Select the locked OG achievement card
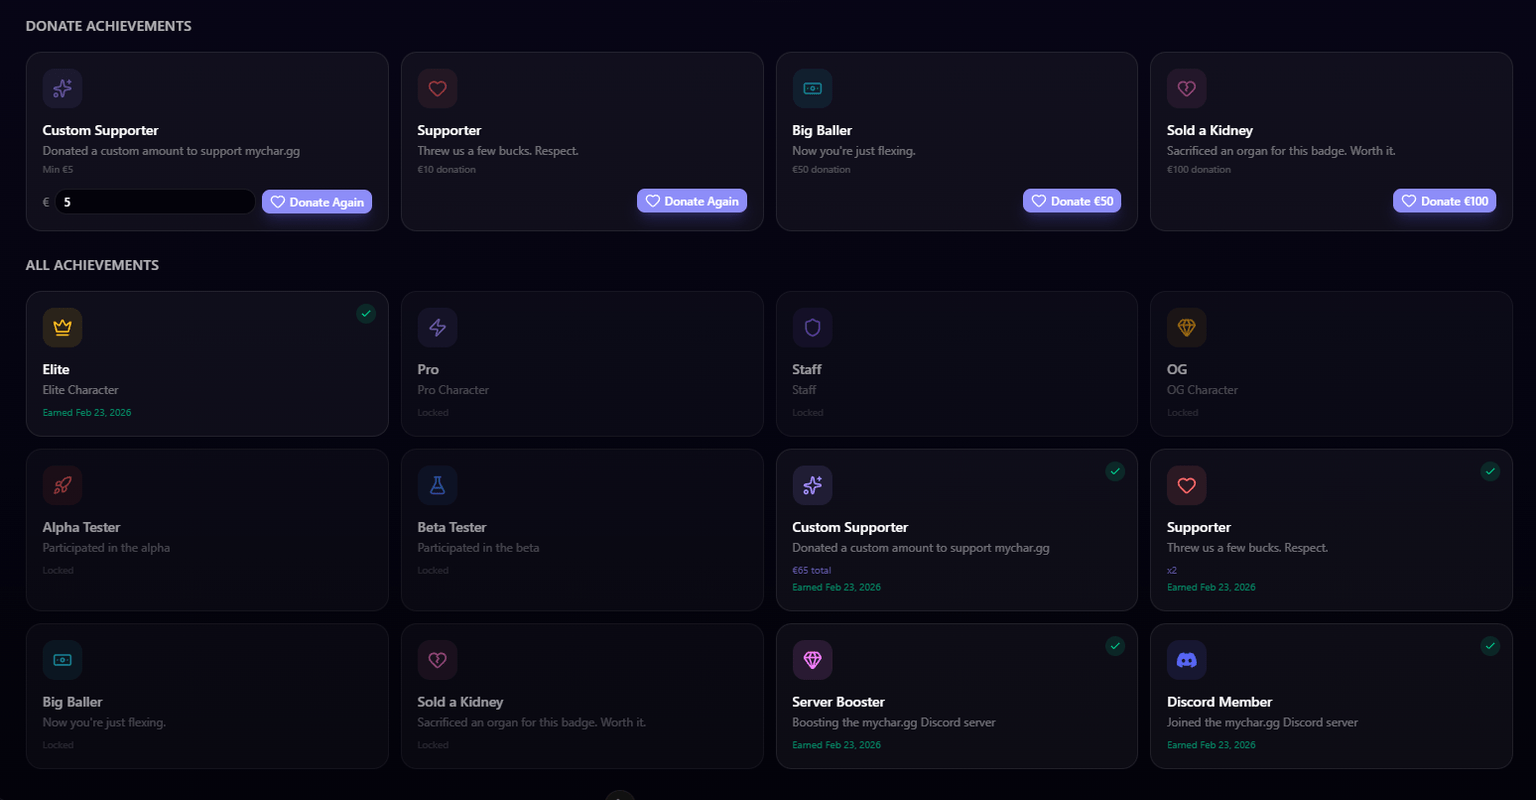The image size is (1536, 800). click(x=1331, y=363)
